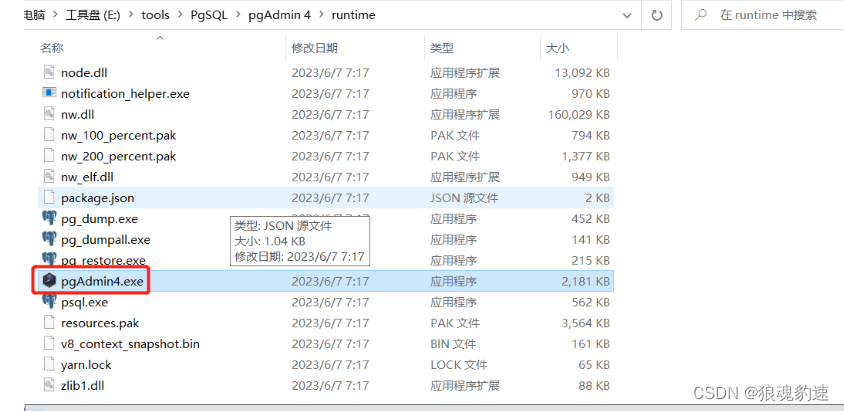The image size is (844, 411).
Task: Select the pg_dump.exe elephant icon
Action: point(49,218)
